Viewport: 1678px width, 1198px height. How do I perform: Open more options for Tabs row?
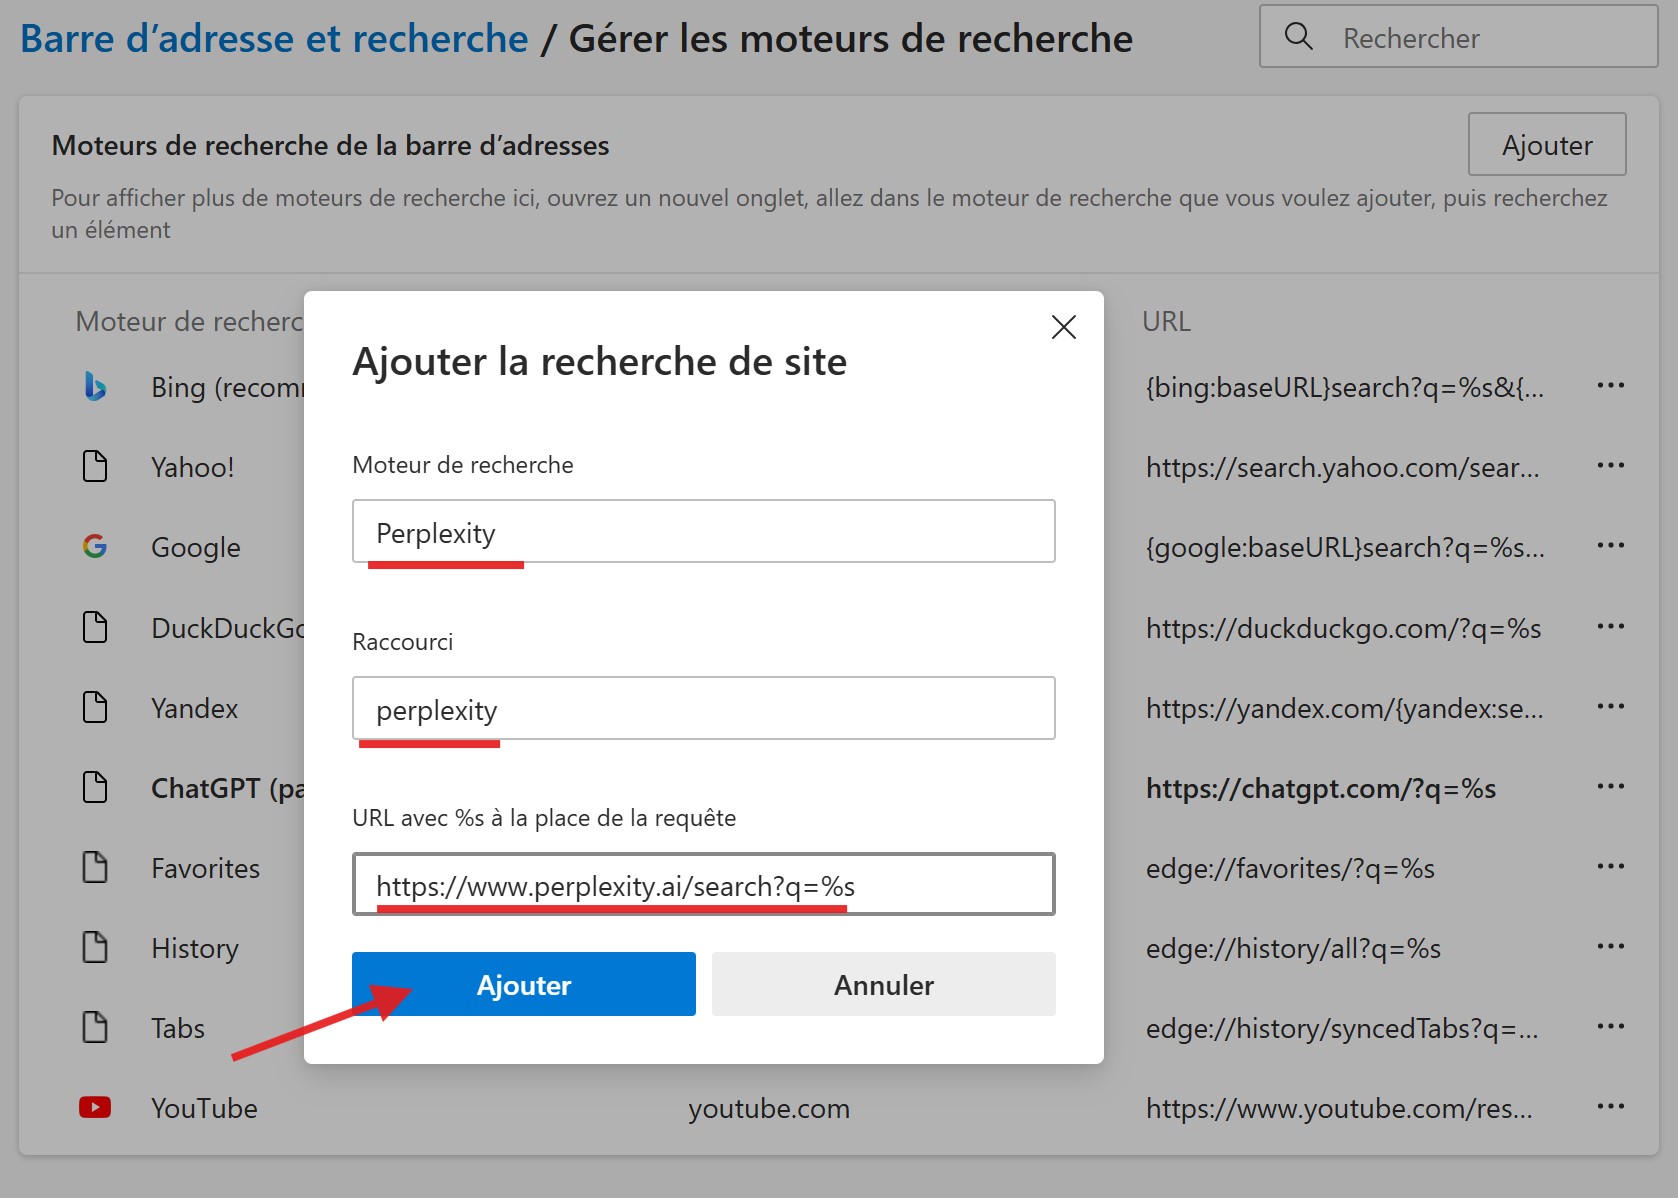pos(1610,1026)
